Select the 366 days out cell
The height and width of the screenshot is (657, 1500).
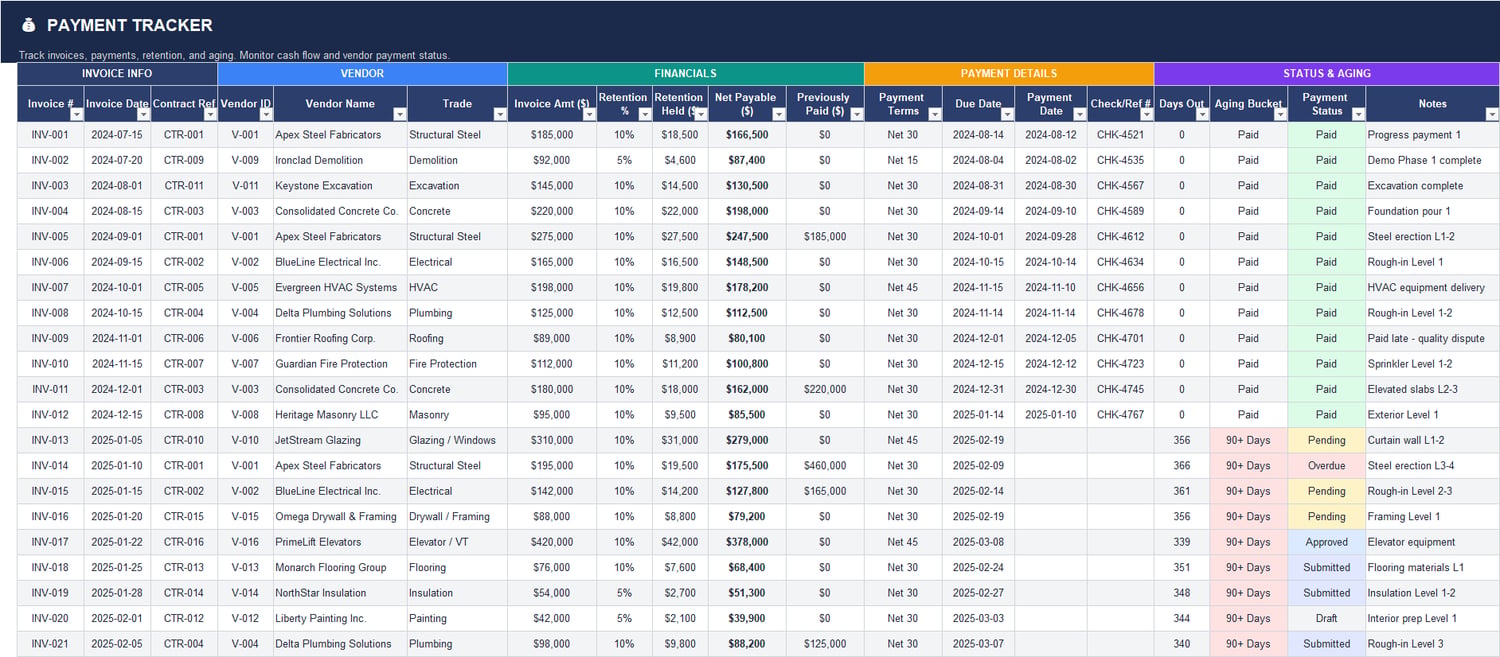point(1182,466)
